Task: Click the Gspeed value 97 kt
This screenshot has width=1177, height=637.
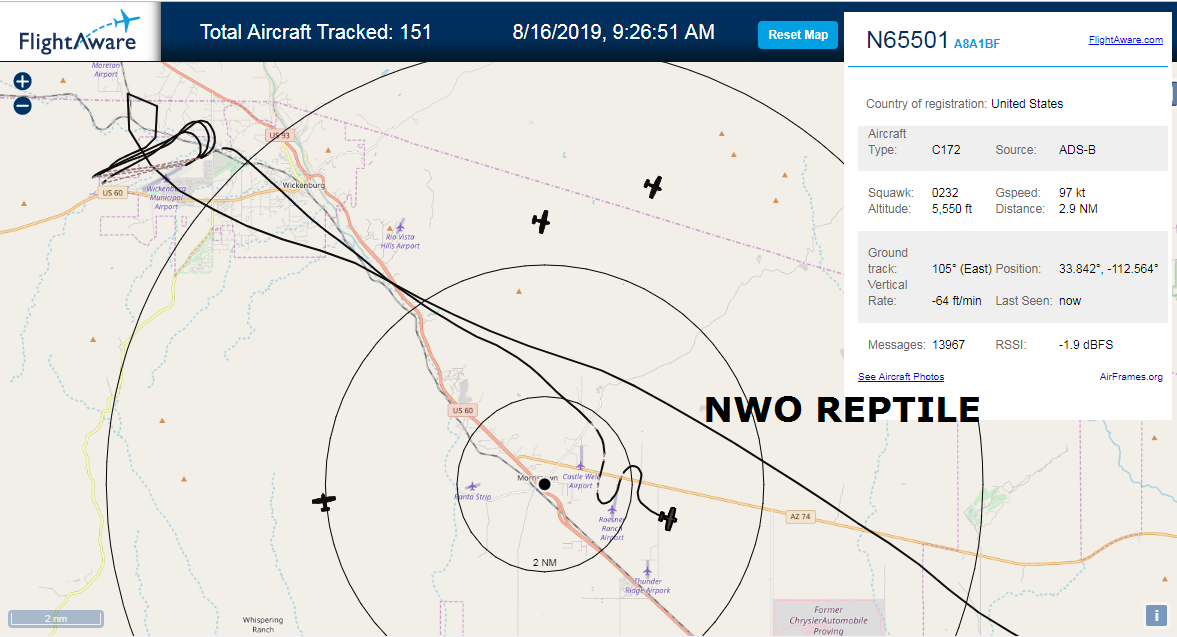Action: pos(1072,193)
